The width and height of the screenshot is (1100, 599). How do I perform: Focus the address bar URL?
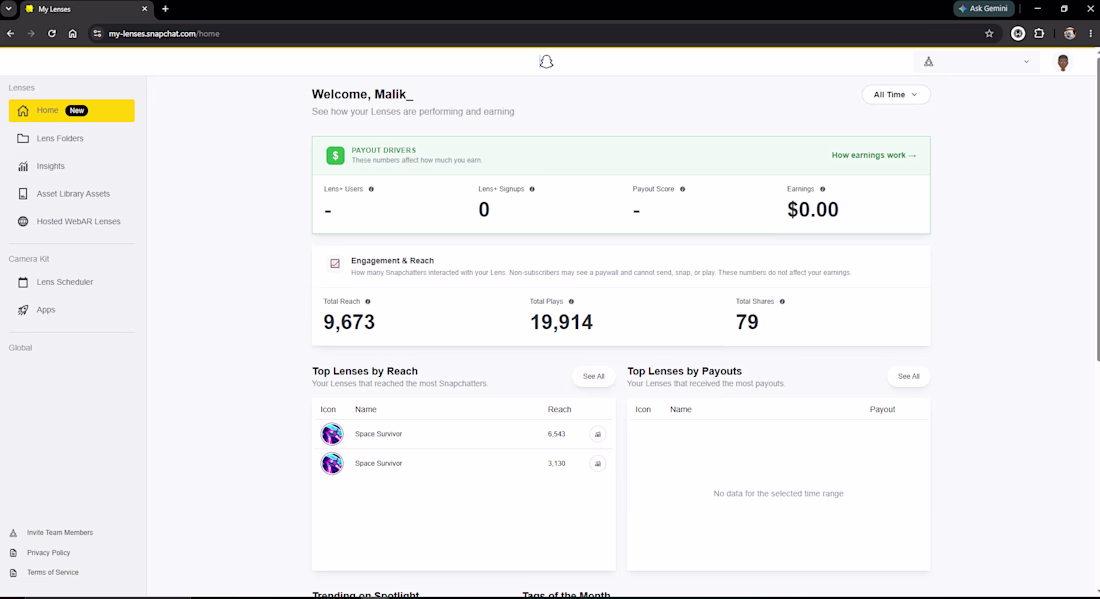click(164, 34)
